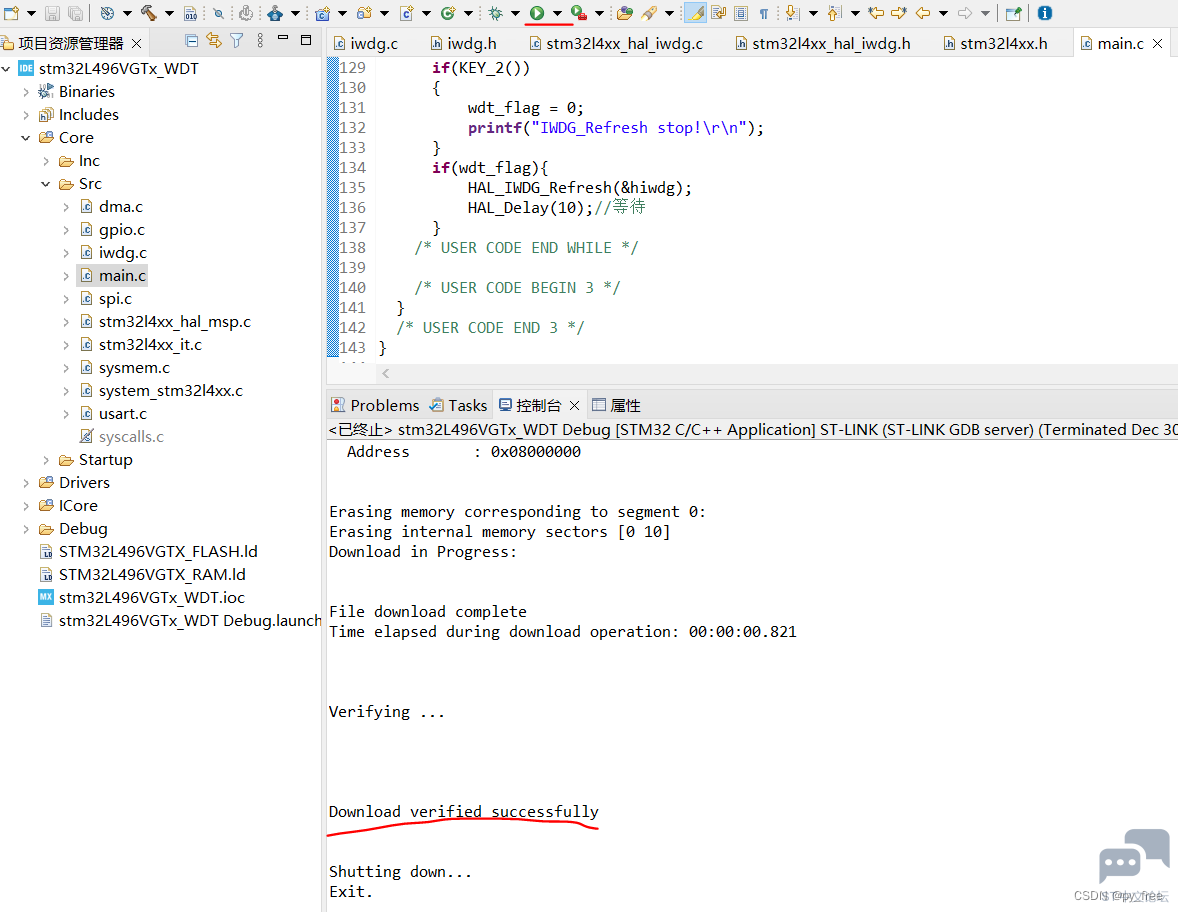Close the 控制台 console tab
Viewport: 1178px width, 912px height.
pyautogui.click(x=575, y=406)
